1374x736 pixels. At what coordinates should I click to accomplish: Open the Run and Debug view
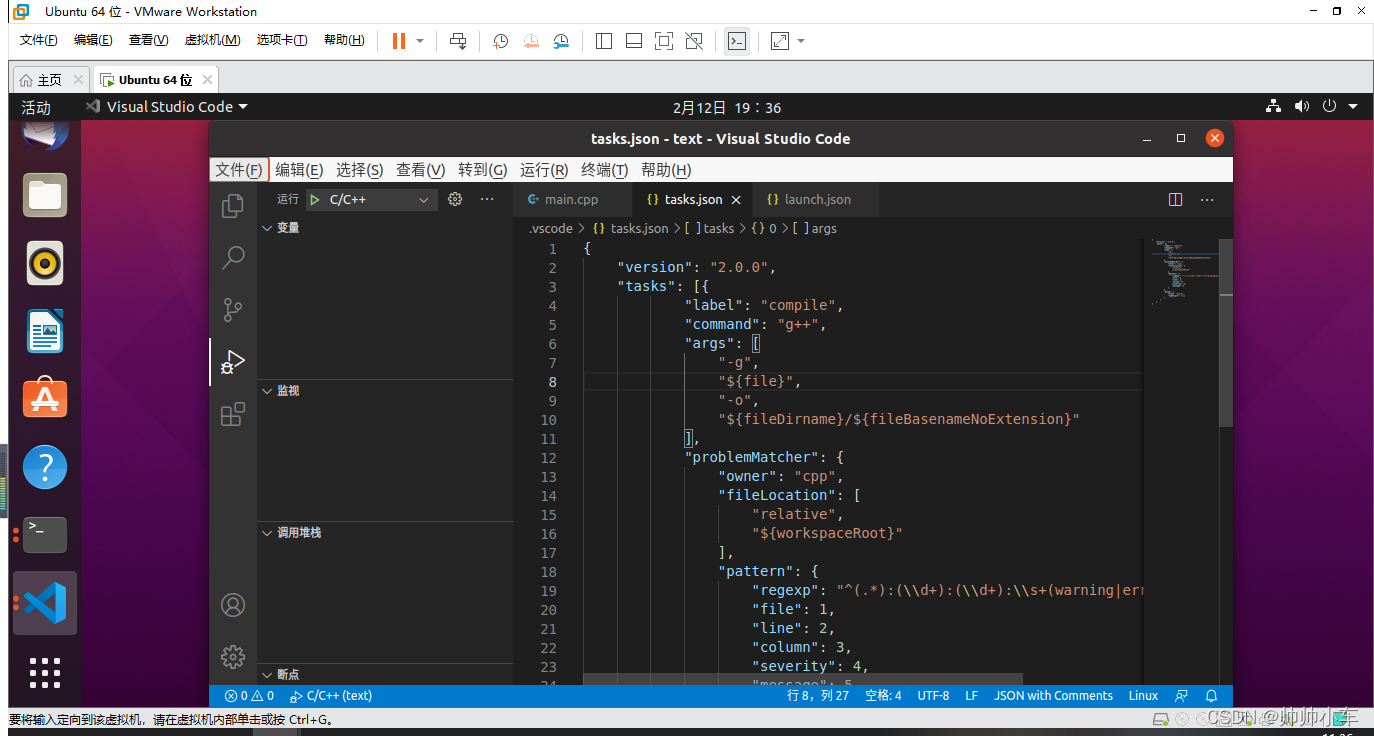(233, 362)
